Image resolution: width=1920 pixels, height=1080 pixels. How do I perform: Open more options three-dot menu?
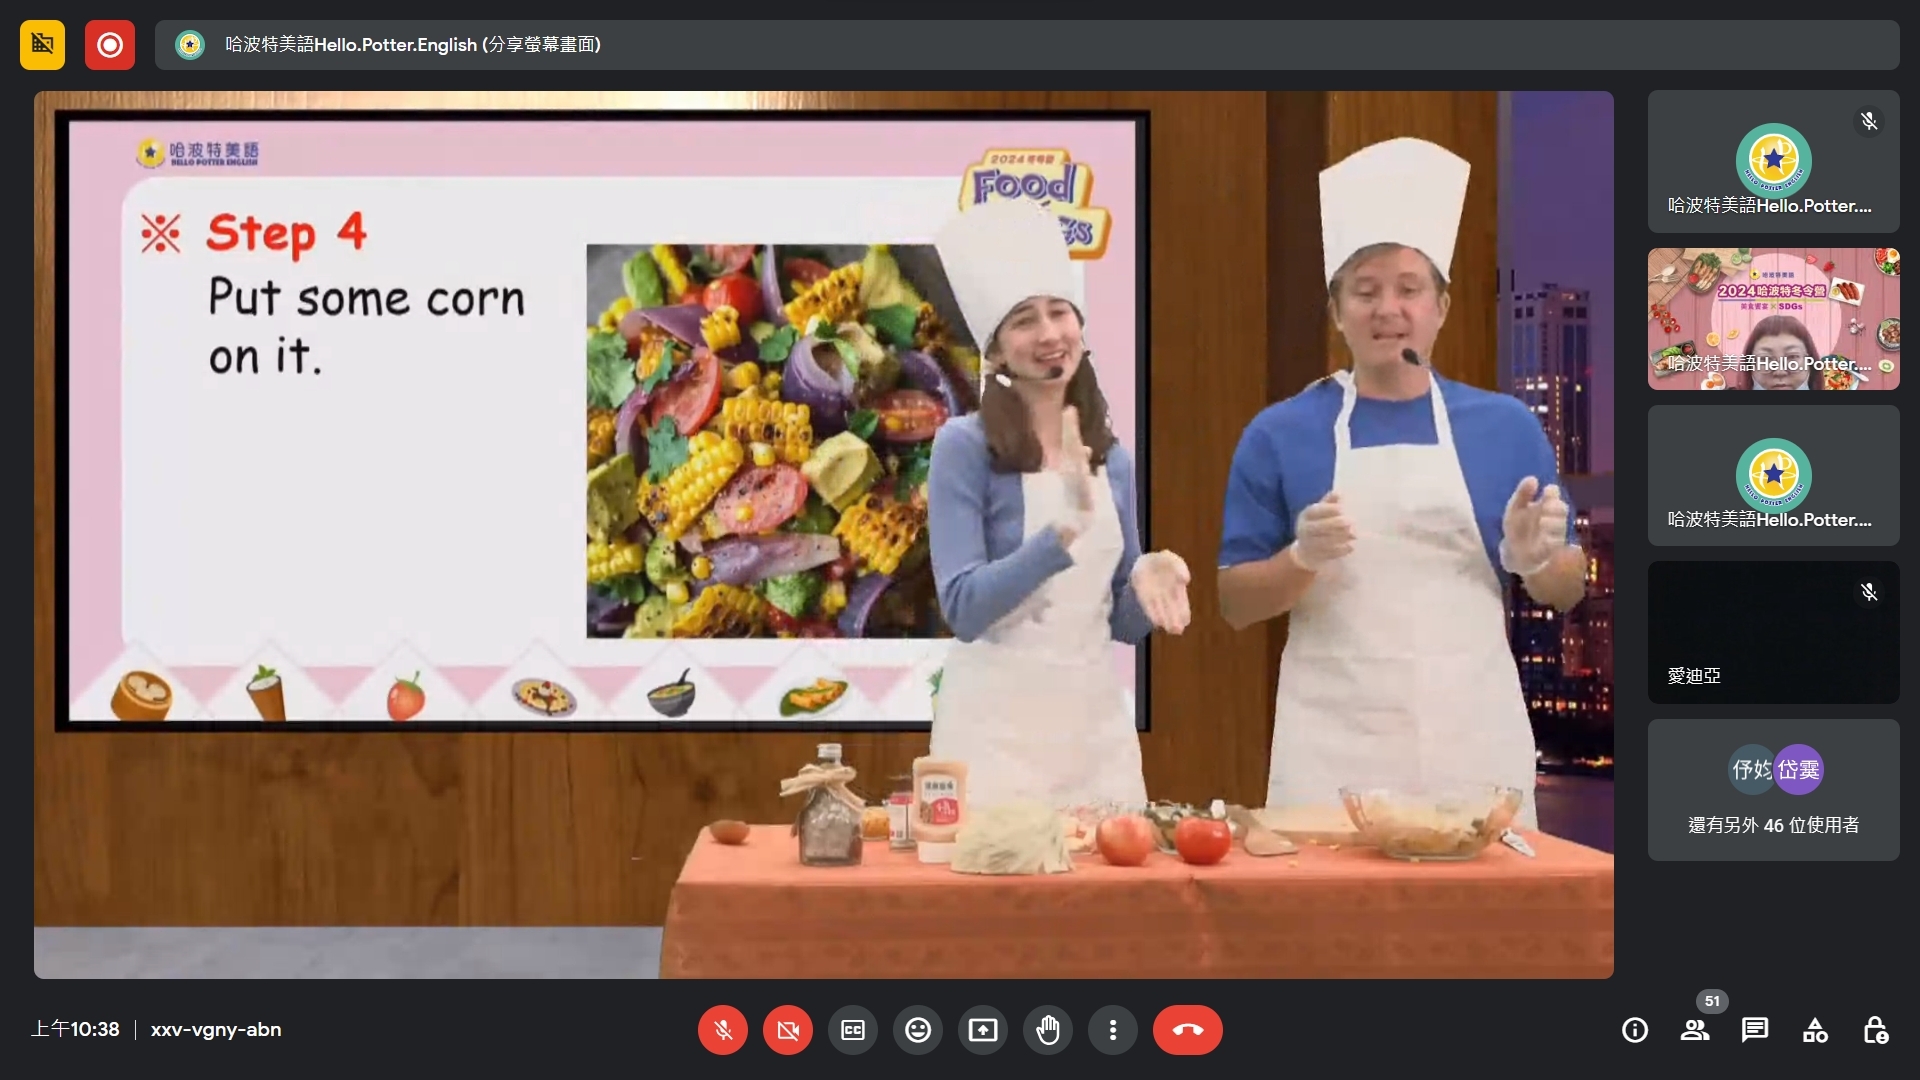(x=1113, y=1030)
